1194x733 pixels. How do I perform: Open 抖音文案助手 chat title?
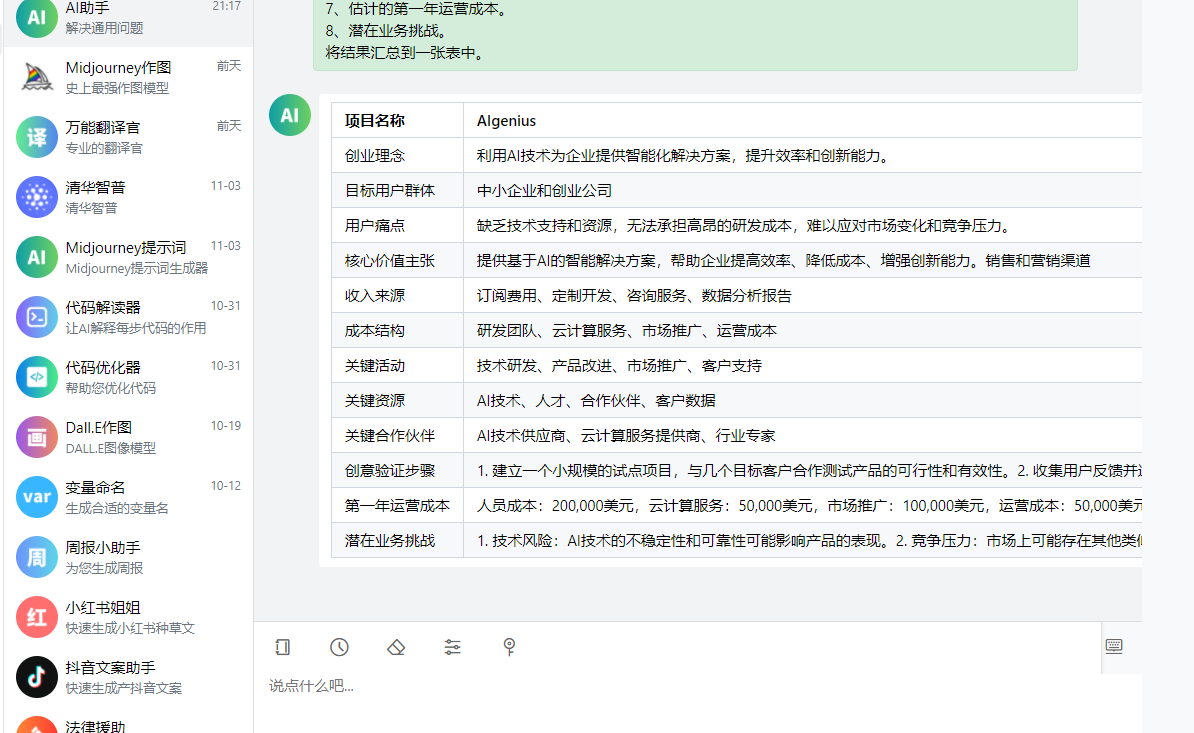click(x=110, y=668)
